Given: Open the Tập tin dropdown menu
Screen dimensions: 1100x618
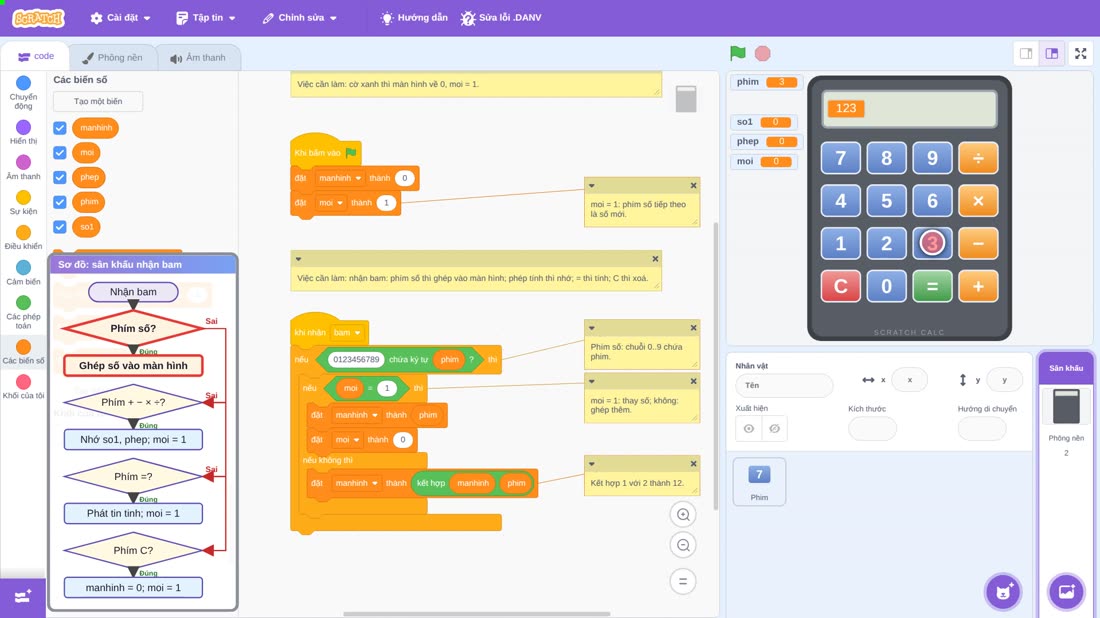Looking at the screenshot, I should [x=206, y=18].
